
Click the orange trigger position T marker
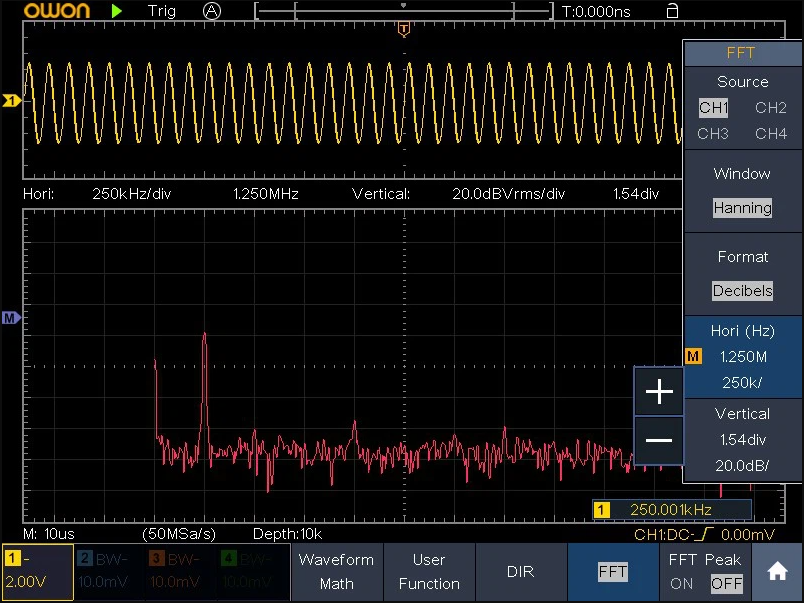point(403,30)
